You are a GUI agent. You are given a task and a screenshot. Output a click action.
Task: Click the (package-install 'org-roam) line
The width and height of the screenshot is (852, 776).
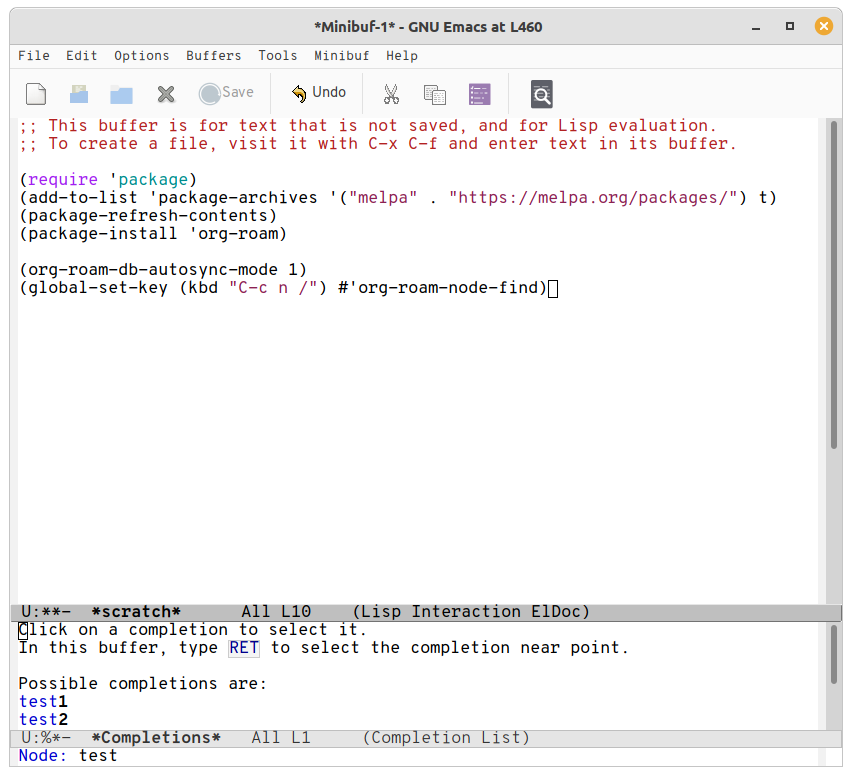[x=153, y=234]
